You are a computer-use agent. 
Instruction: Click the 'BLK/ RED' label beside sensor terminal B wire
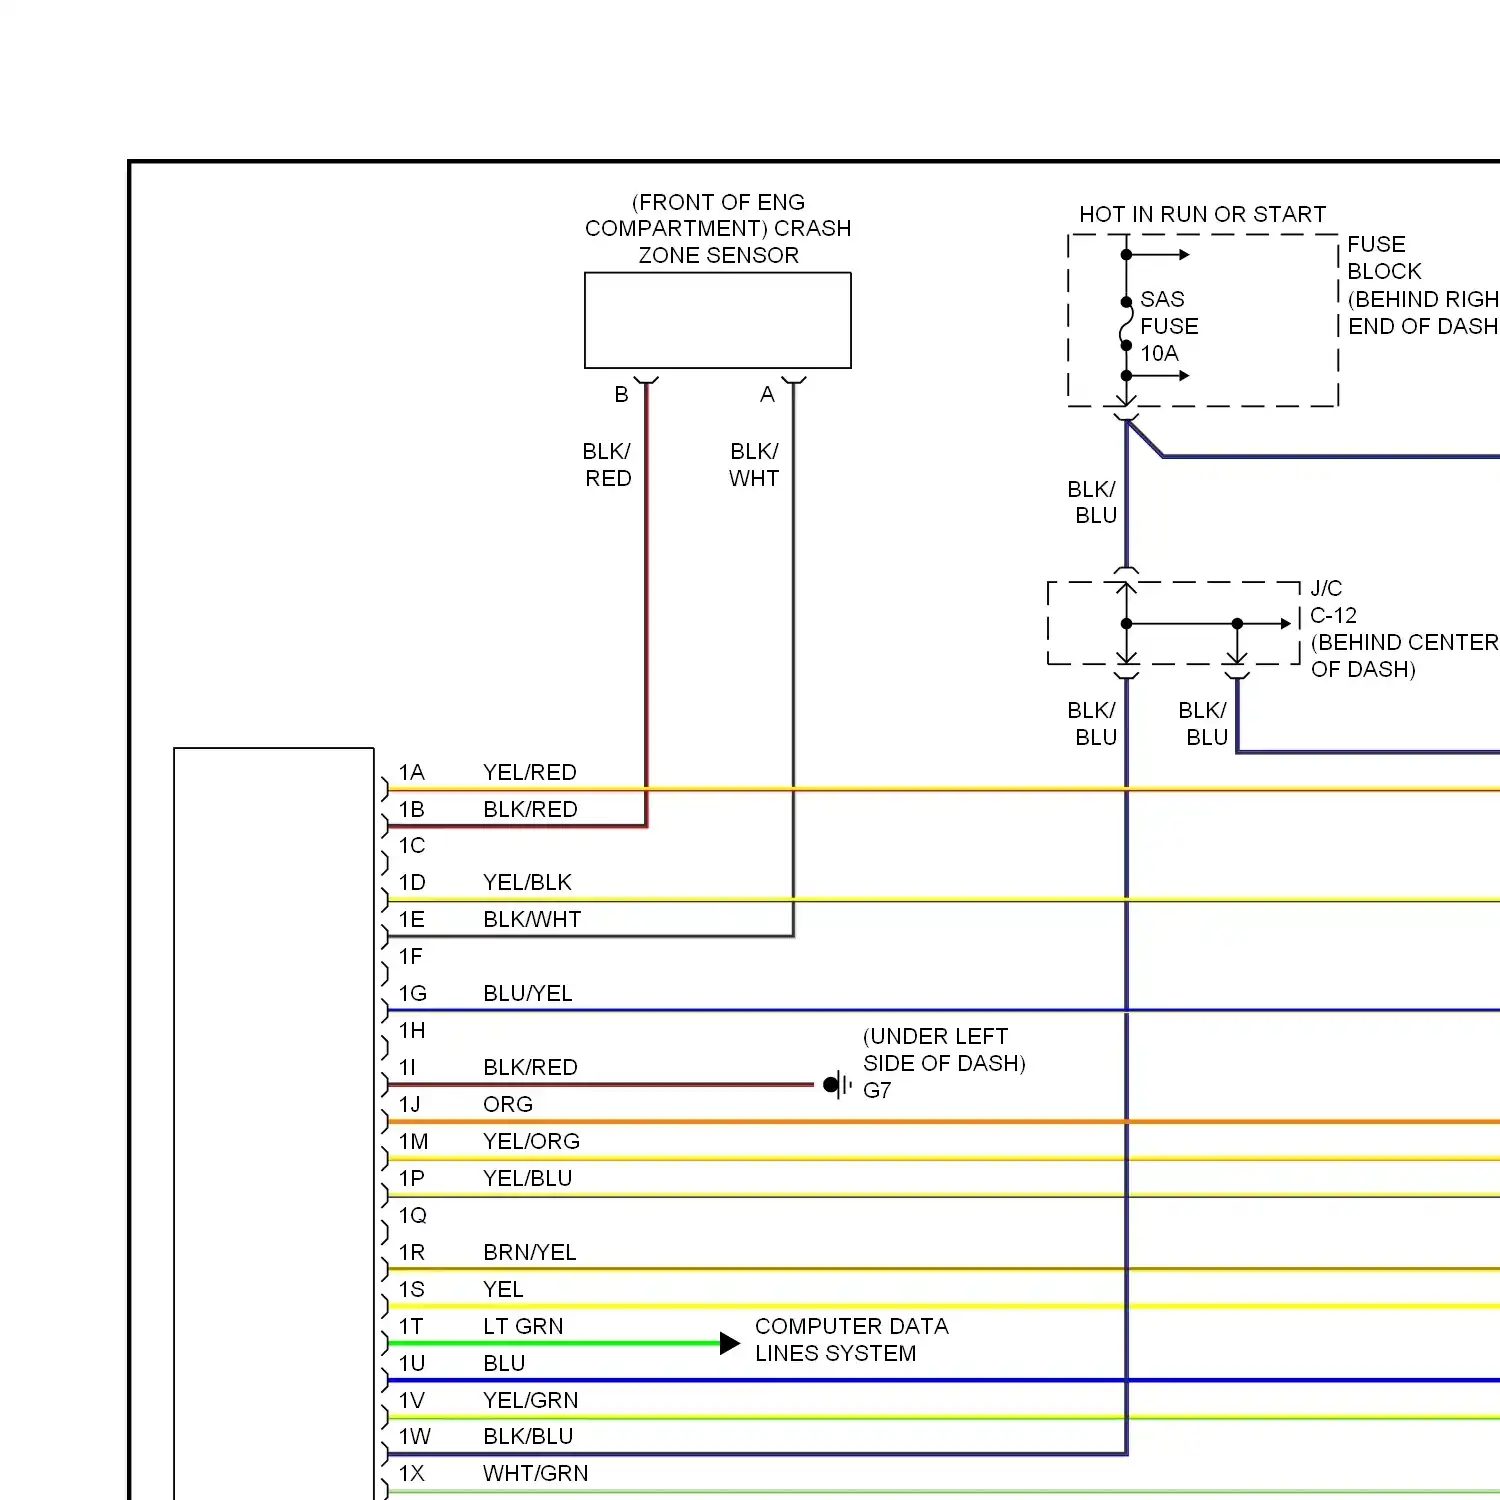pyautogui.click(x=608, y=465)
